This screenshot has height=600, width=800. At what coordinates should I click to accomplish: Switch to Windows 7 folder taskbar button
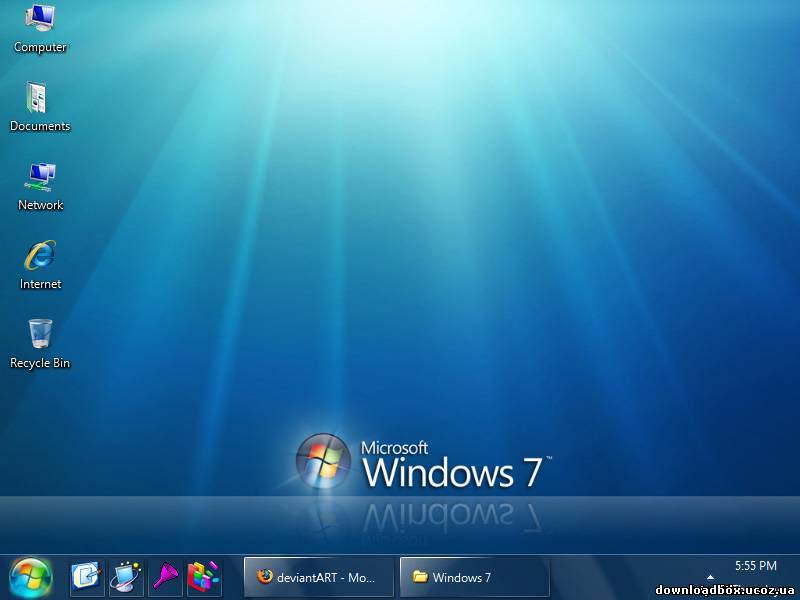pyautogui.click(x=475, y=577)
